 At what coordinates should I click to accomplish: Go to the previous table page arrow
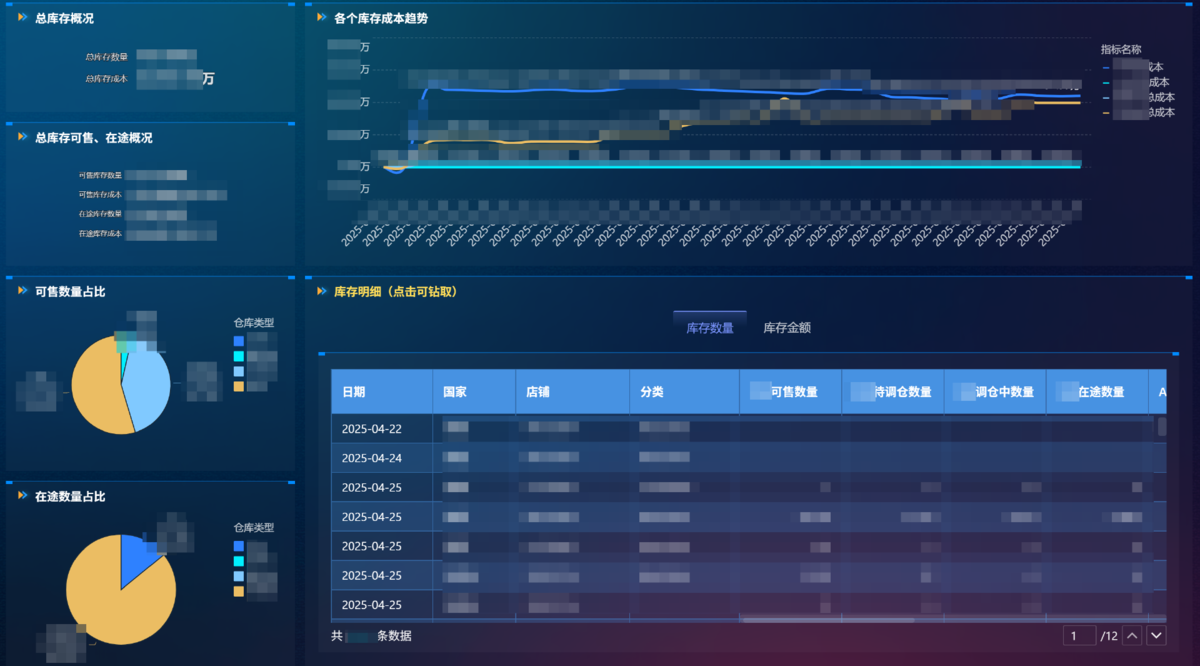click(x=1133, y=635)
